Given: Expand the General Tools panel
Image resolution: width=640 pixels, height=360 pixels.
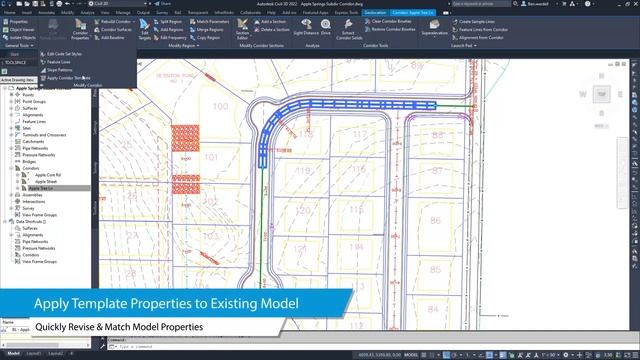Looking at the screenshot, I should point(19,46).
